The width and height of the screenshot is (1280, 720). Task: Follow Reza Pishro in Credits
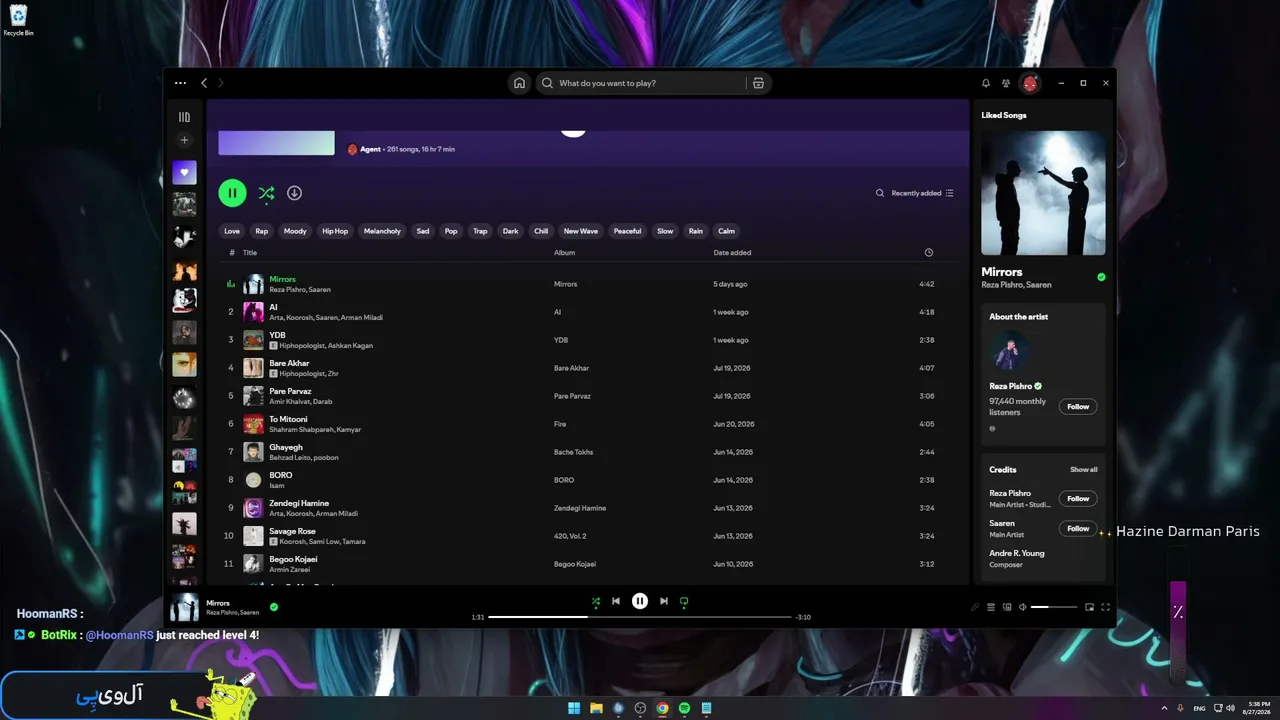1078,498
